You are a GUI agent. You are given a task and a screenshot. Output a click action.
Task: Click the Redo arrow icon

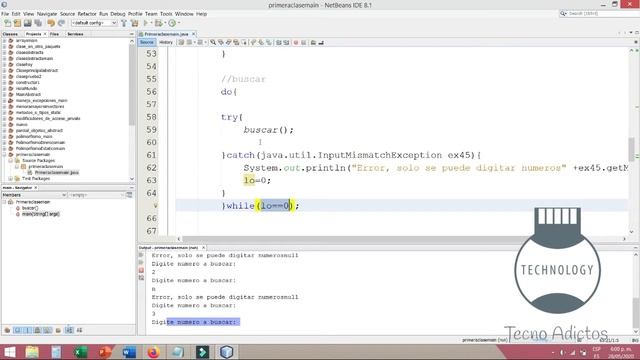[x=61, y=23]
